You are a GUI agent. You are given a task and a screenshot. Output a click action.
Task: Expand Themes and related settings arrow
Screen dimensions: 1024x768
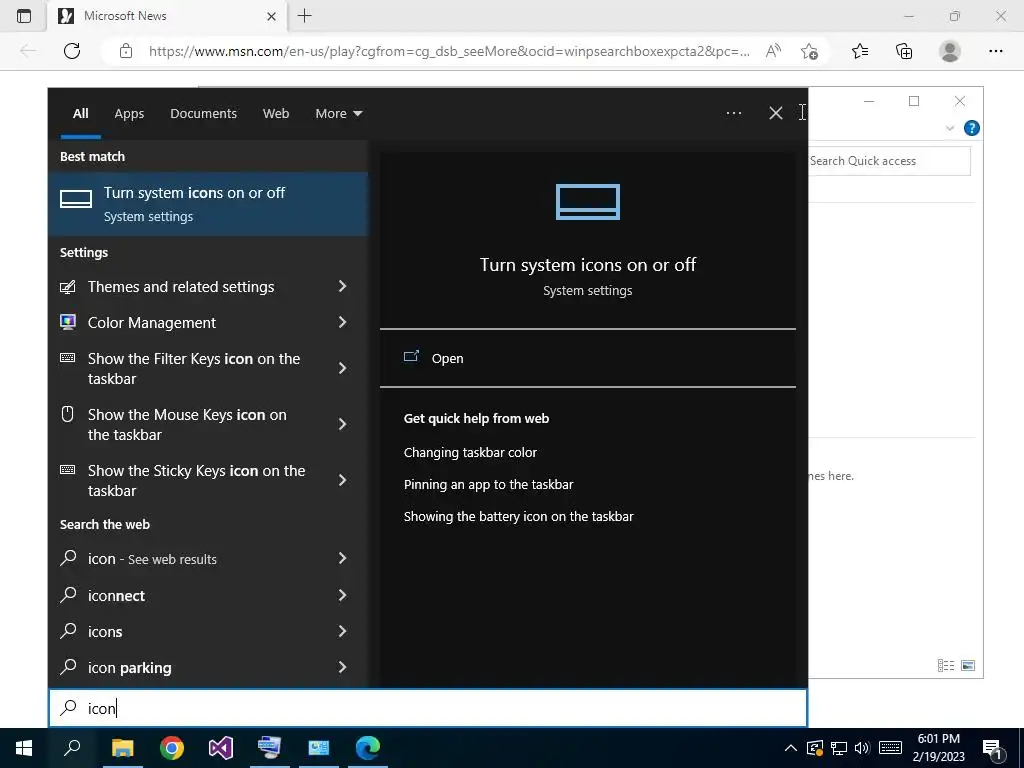point(342,286)
